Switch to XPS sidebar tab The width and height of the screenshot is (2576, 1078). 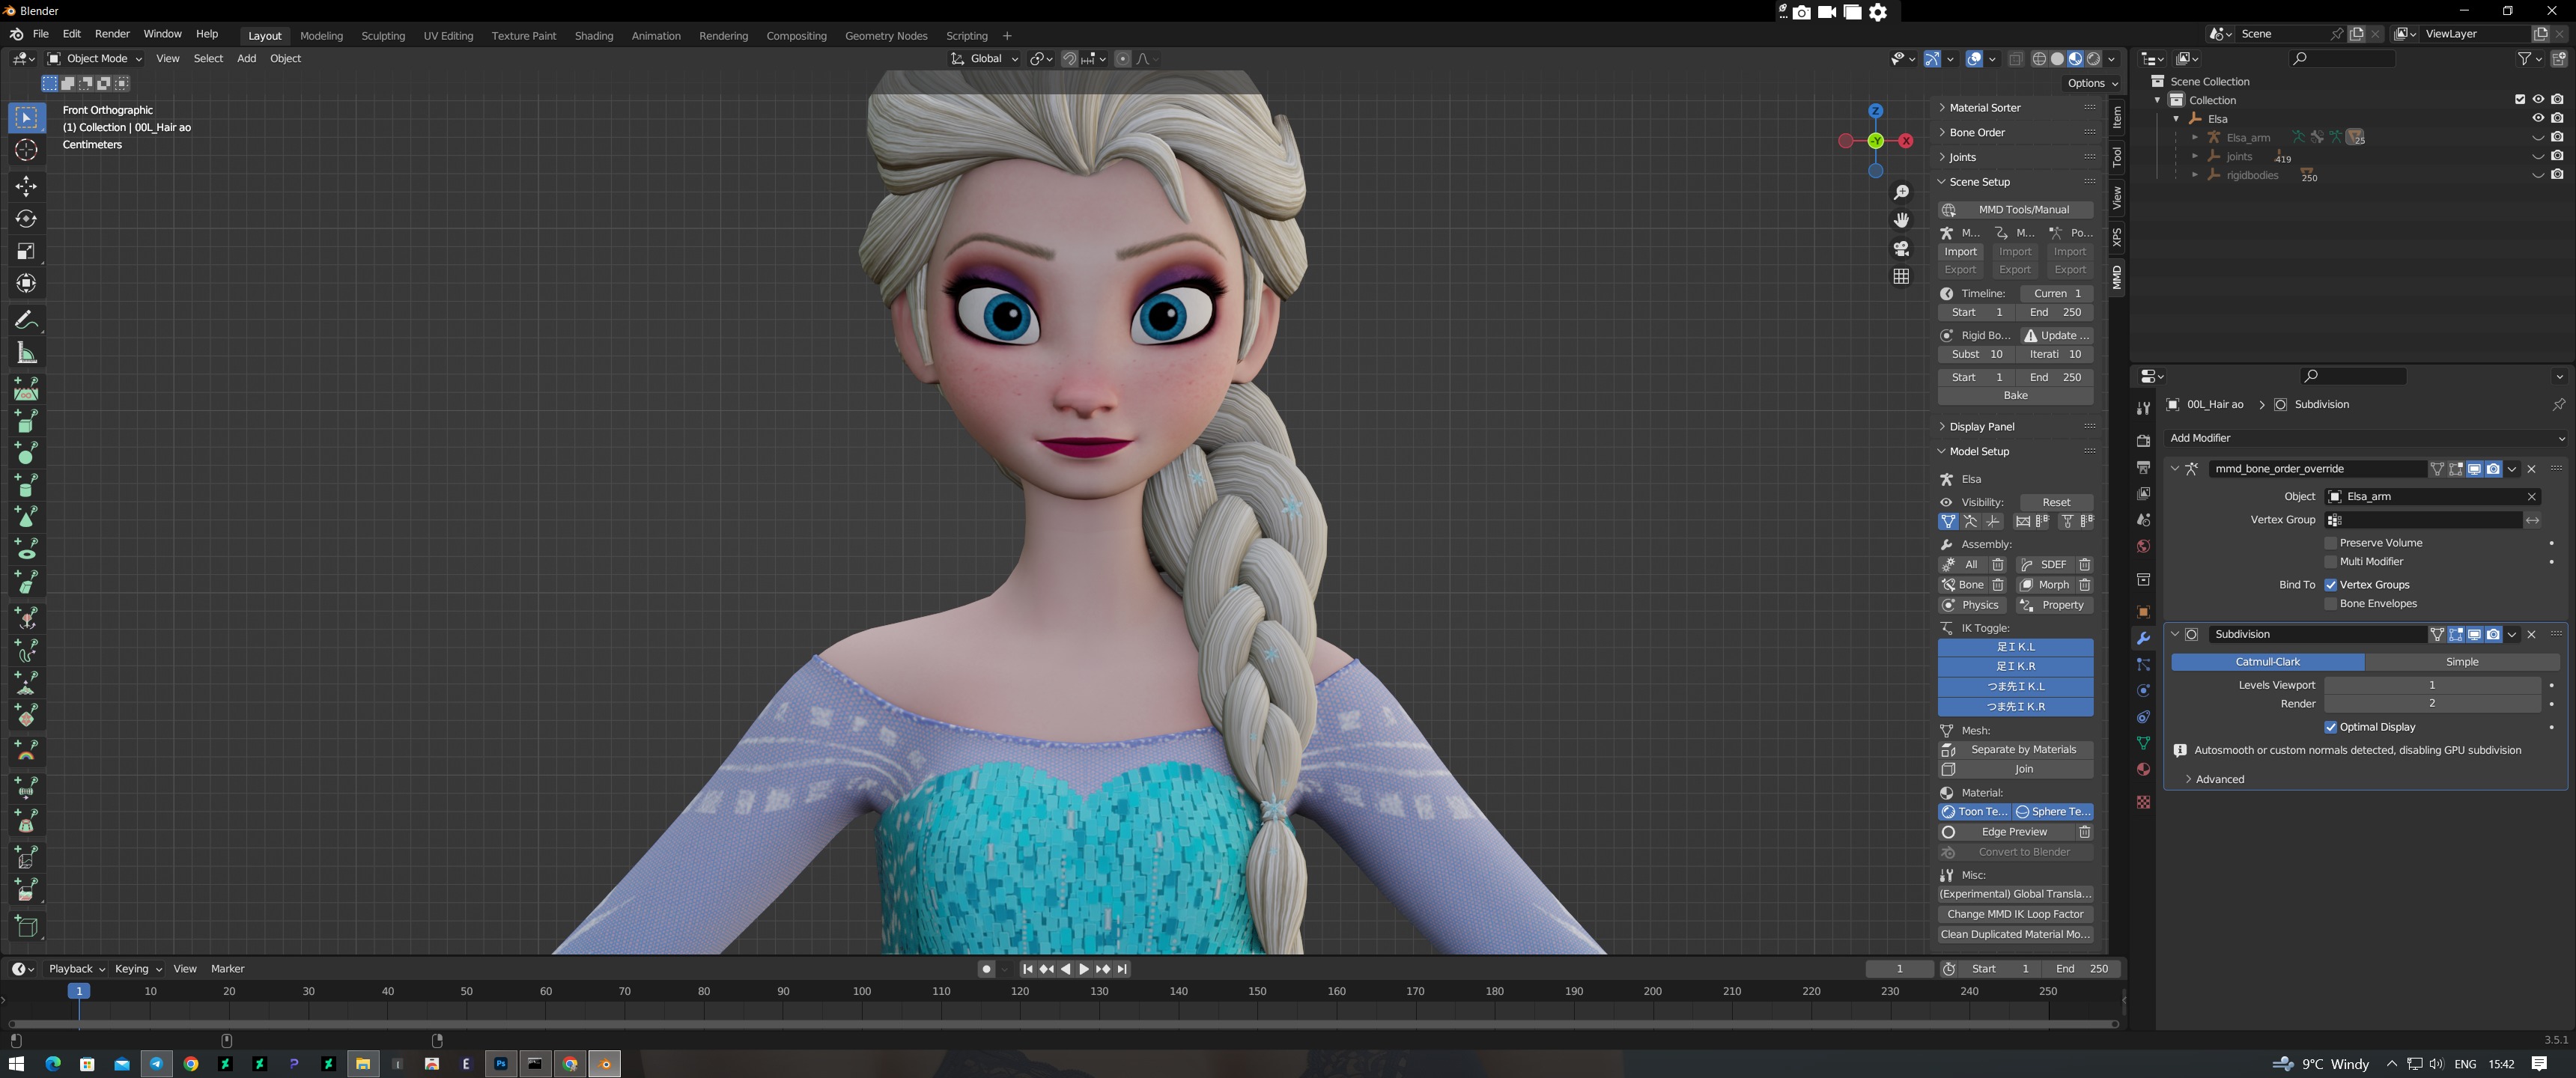point(2116,237)
